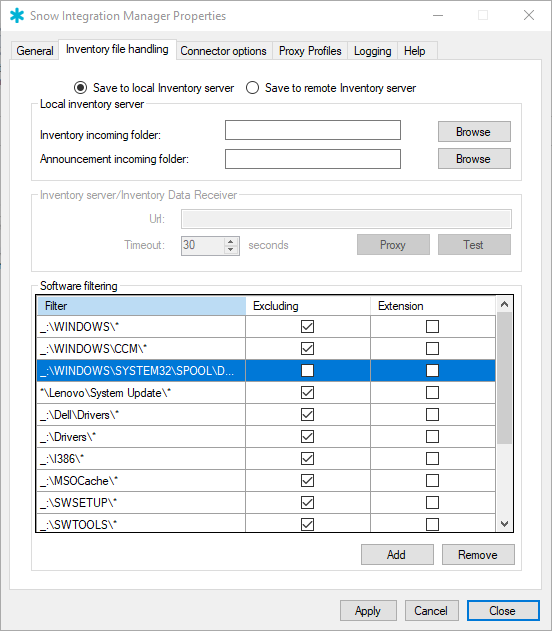
Task: Go to the Proxy Profiles tab
Action: tap(310, 51)
